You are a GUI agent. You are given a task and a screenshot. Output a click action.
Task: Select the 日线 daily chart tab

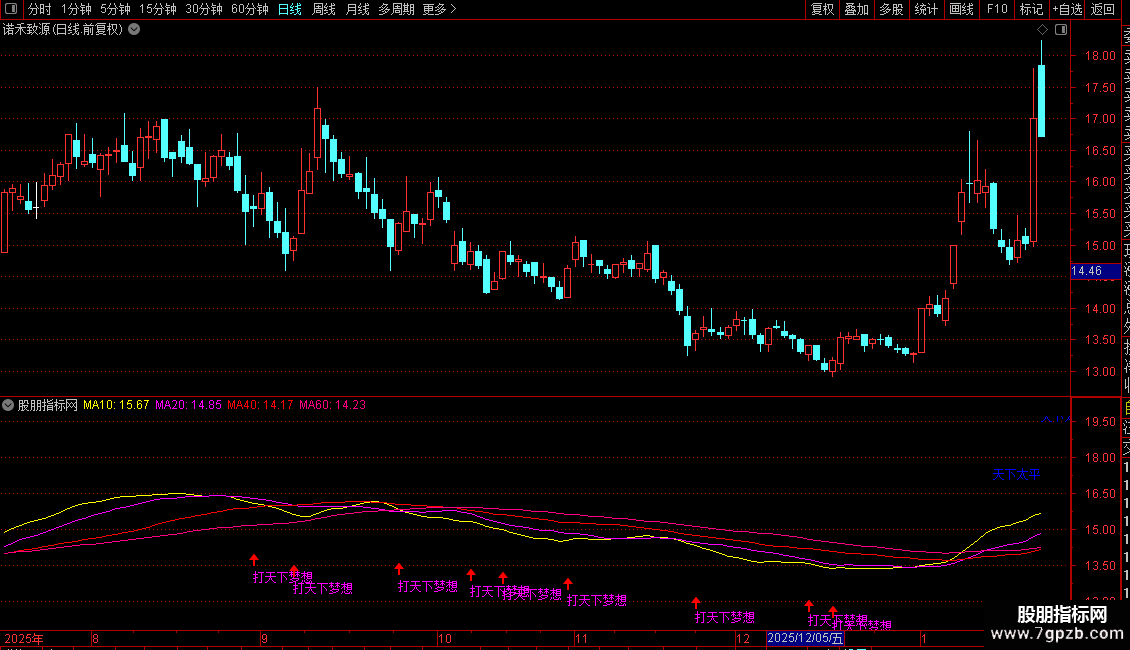tap(290, 9)
